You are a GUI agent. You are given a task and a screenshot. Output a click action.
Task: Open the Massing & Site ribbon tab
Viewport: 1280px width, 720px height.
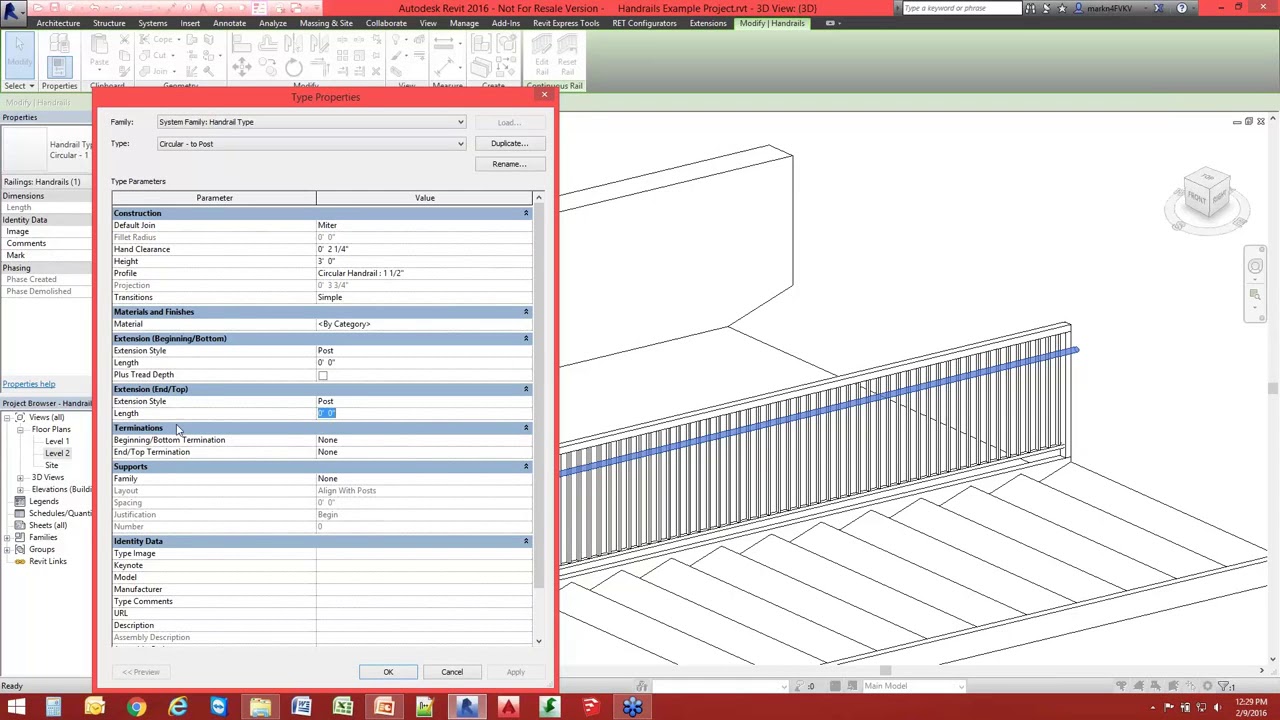[x=325, y=23]
